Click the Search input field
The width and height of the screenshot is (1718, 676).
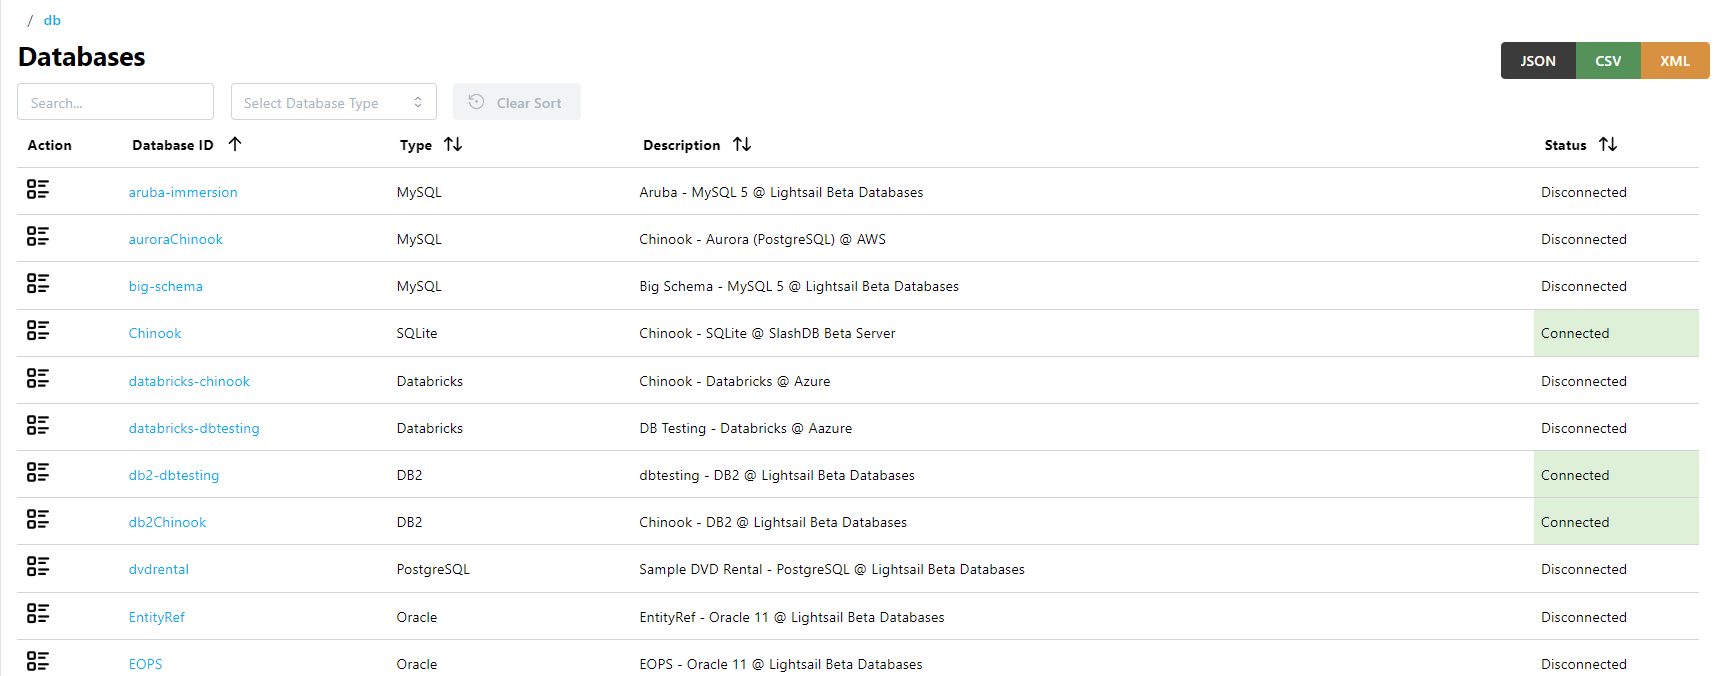coord(115,102)
